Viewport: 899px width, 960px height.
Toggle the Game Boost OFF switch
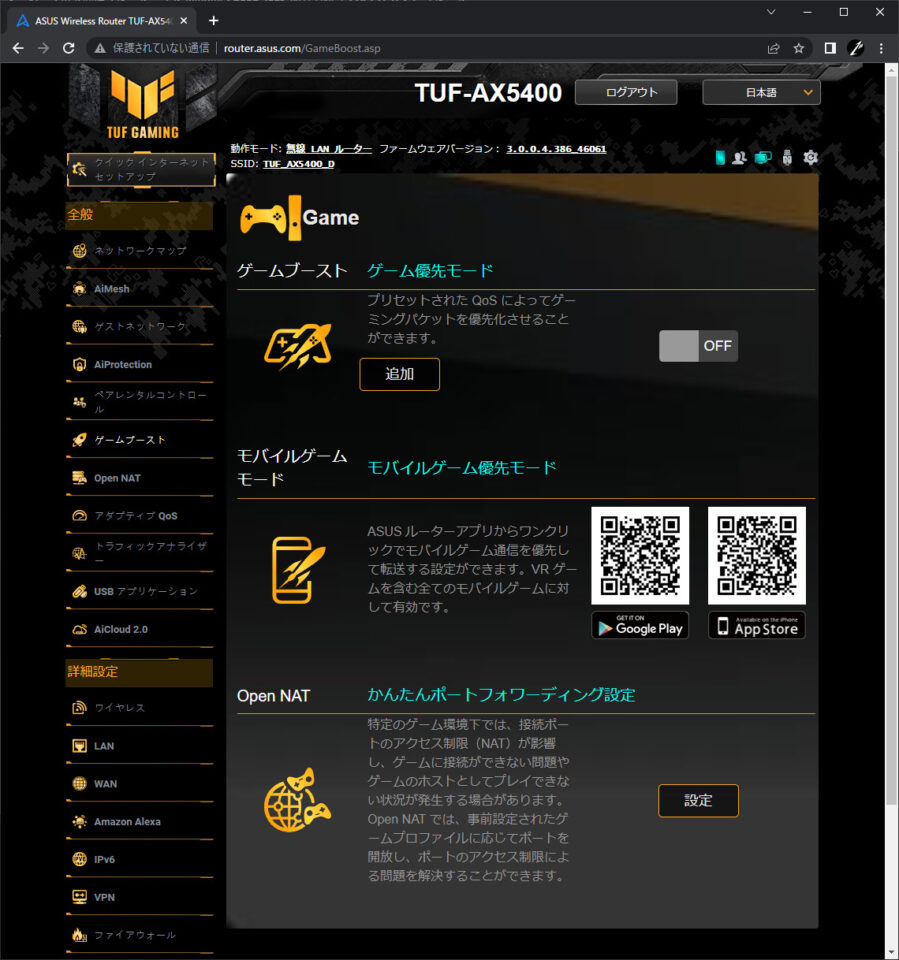click(698, 346)
